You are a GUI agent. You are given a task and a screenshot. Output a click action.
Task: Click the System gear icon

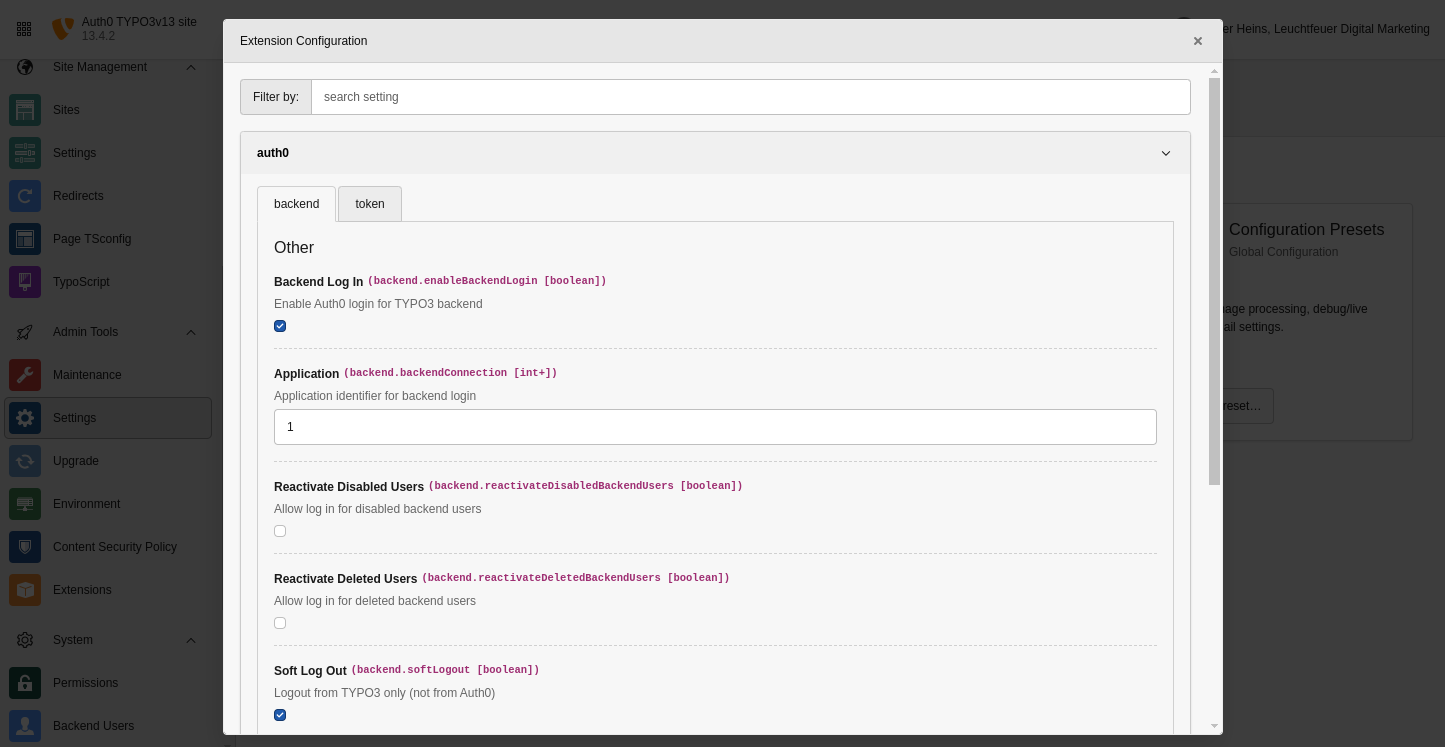coord(25,640)
